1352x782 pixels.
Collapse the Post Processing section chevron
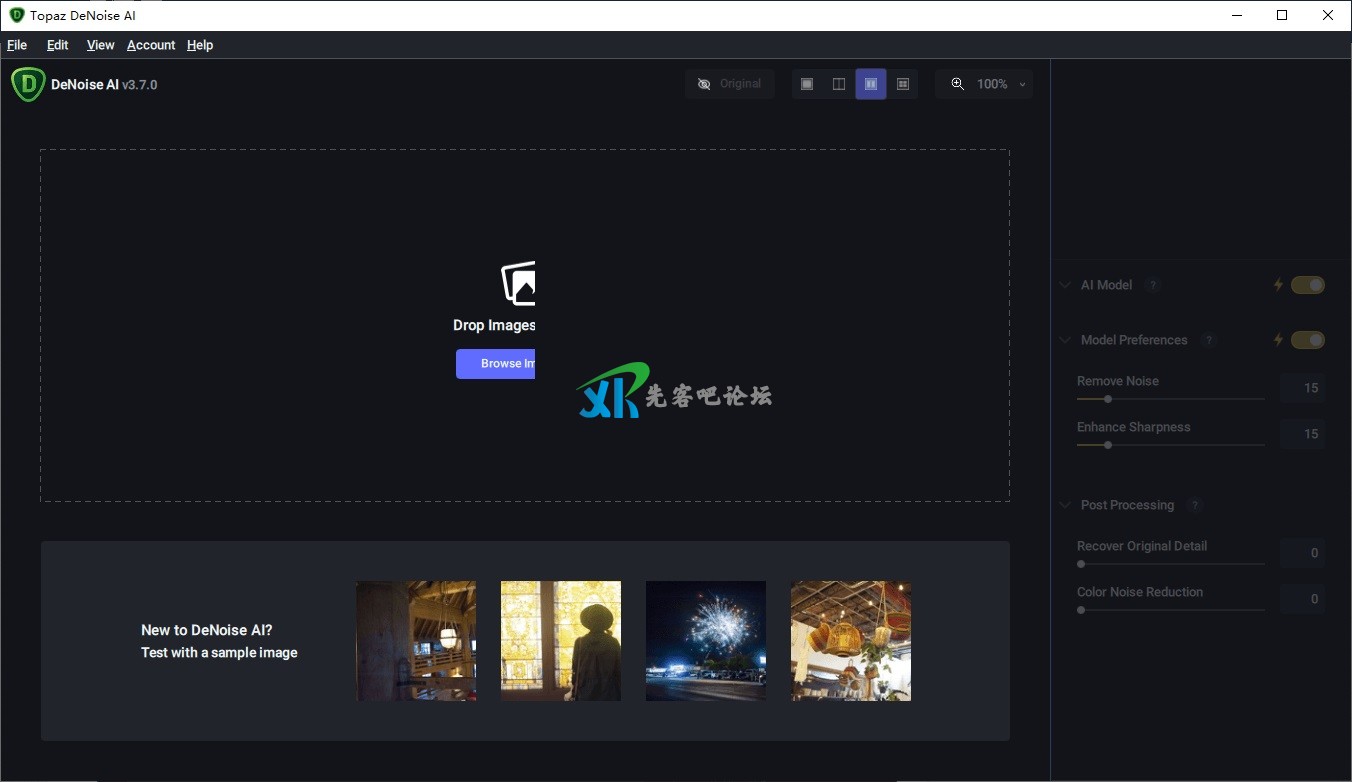1065,505
